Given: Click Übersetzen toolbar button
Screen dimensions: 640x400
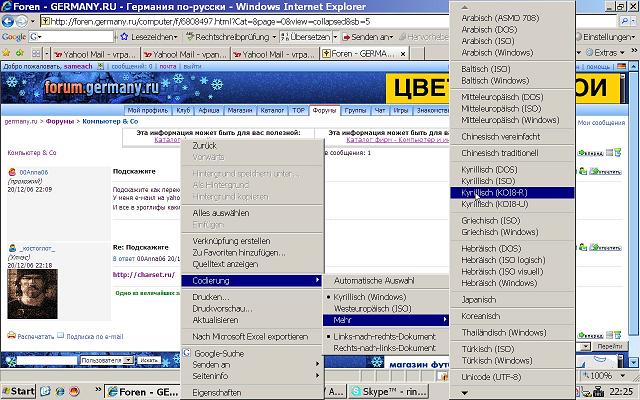Looking at the screenshot, I should 306,37.
